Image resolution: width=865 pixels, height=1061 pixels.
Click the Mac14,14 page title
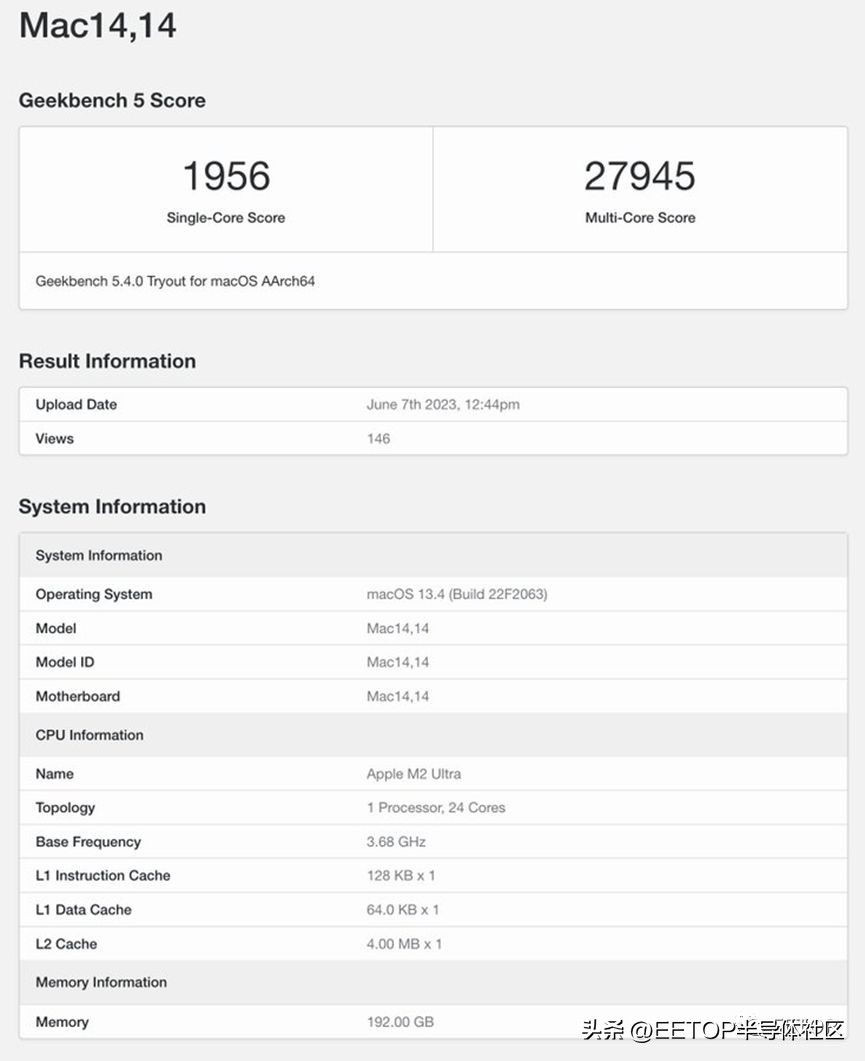(x=98, y=26)
